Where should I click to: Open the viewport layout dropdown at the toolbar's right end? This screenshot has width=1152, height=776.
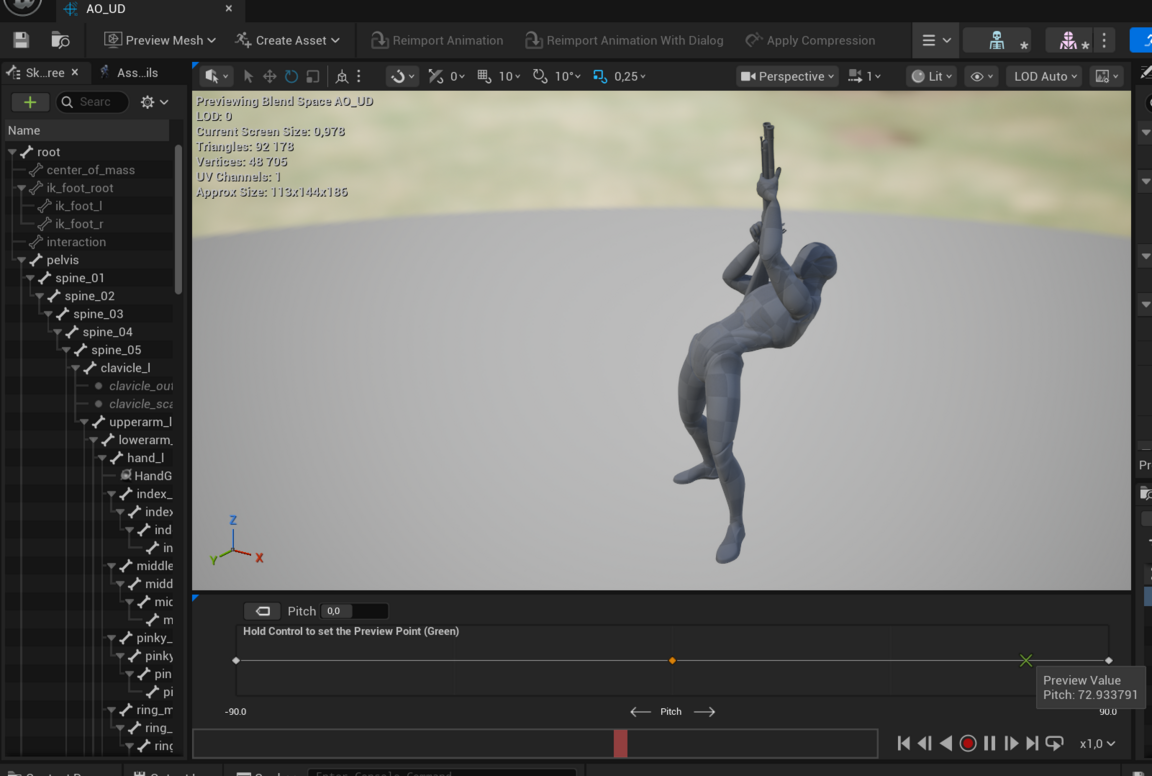click(x=1106, y=76)
